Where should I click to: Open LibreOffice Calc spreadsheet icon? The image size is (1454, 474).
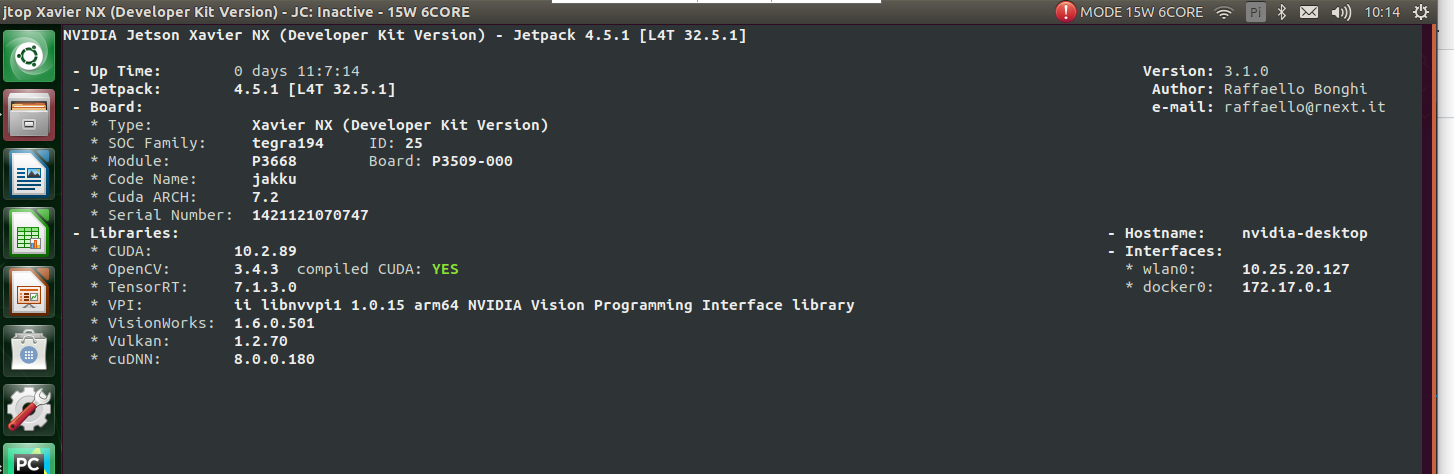(x=31, y=233)
